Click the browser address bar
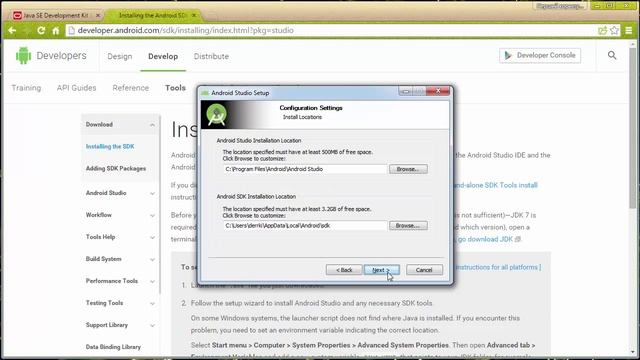 331,30
